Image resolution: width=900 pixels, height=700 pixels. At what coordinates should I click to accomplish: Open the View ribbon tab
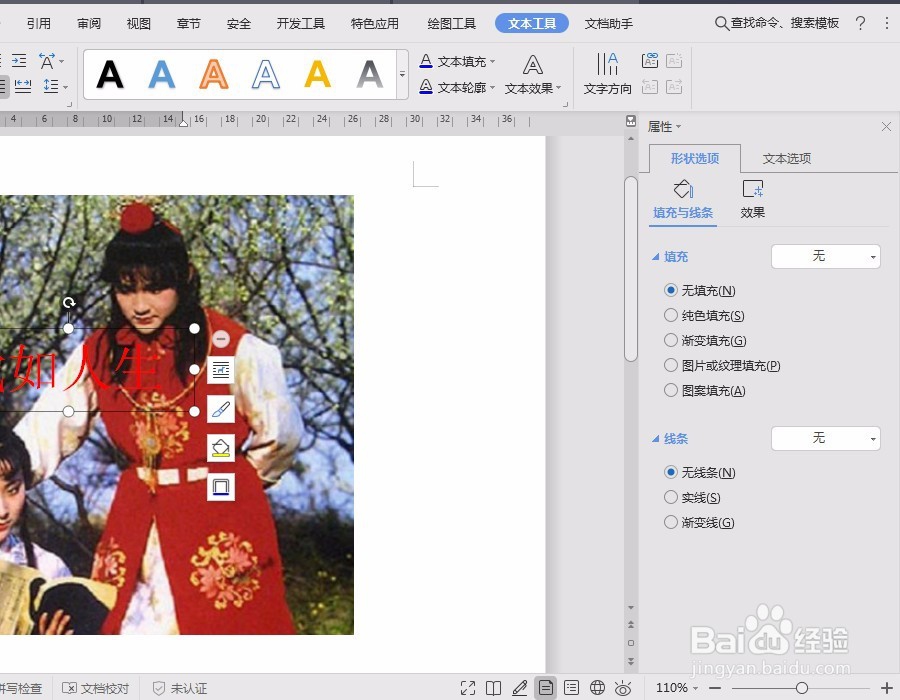pos(138,24)
